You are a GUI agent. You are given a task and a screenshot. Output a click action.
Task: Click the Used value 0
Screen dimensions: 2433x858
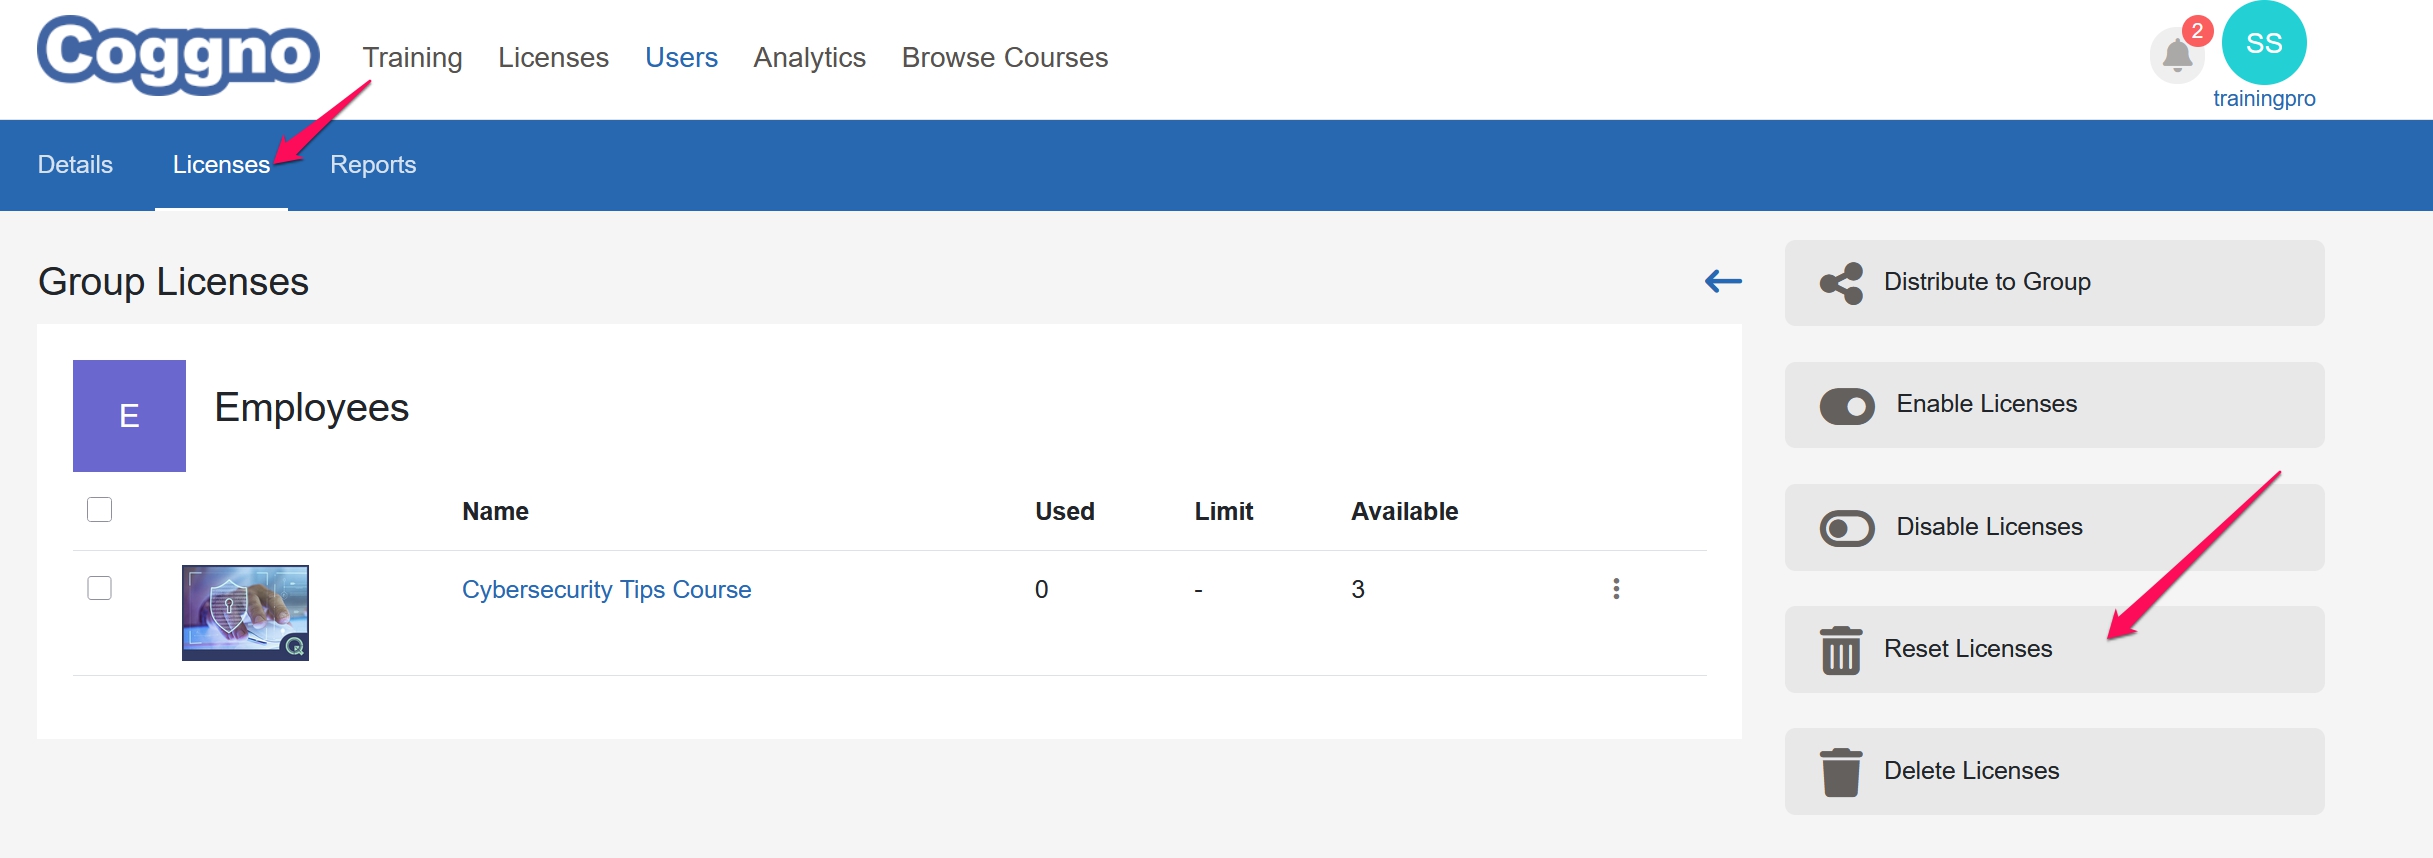click(x=1041, y=589)
